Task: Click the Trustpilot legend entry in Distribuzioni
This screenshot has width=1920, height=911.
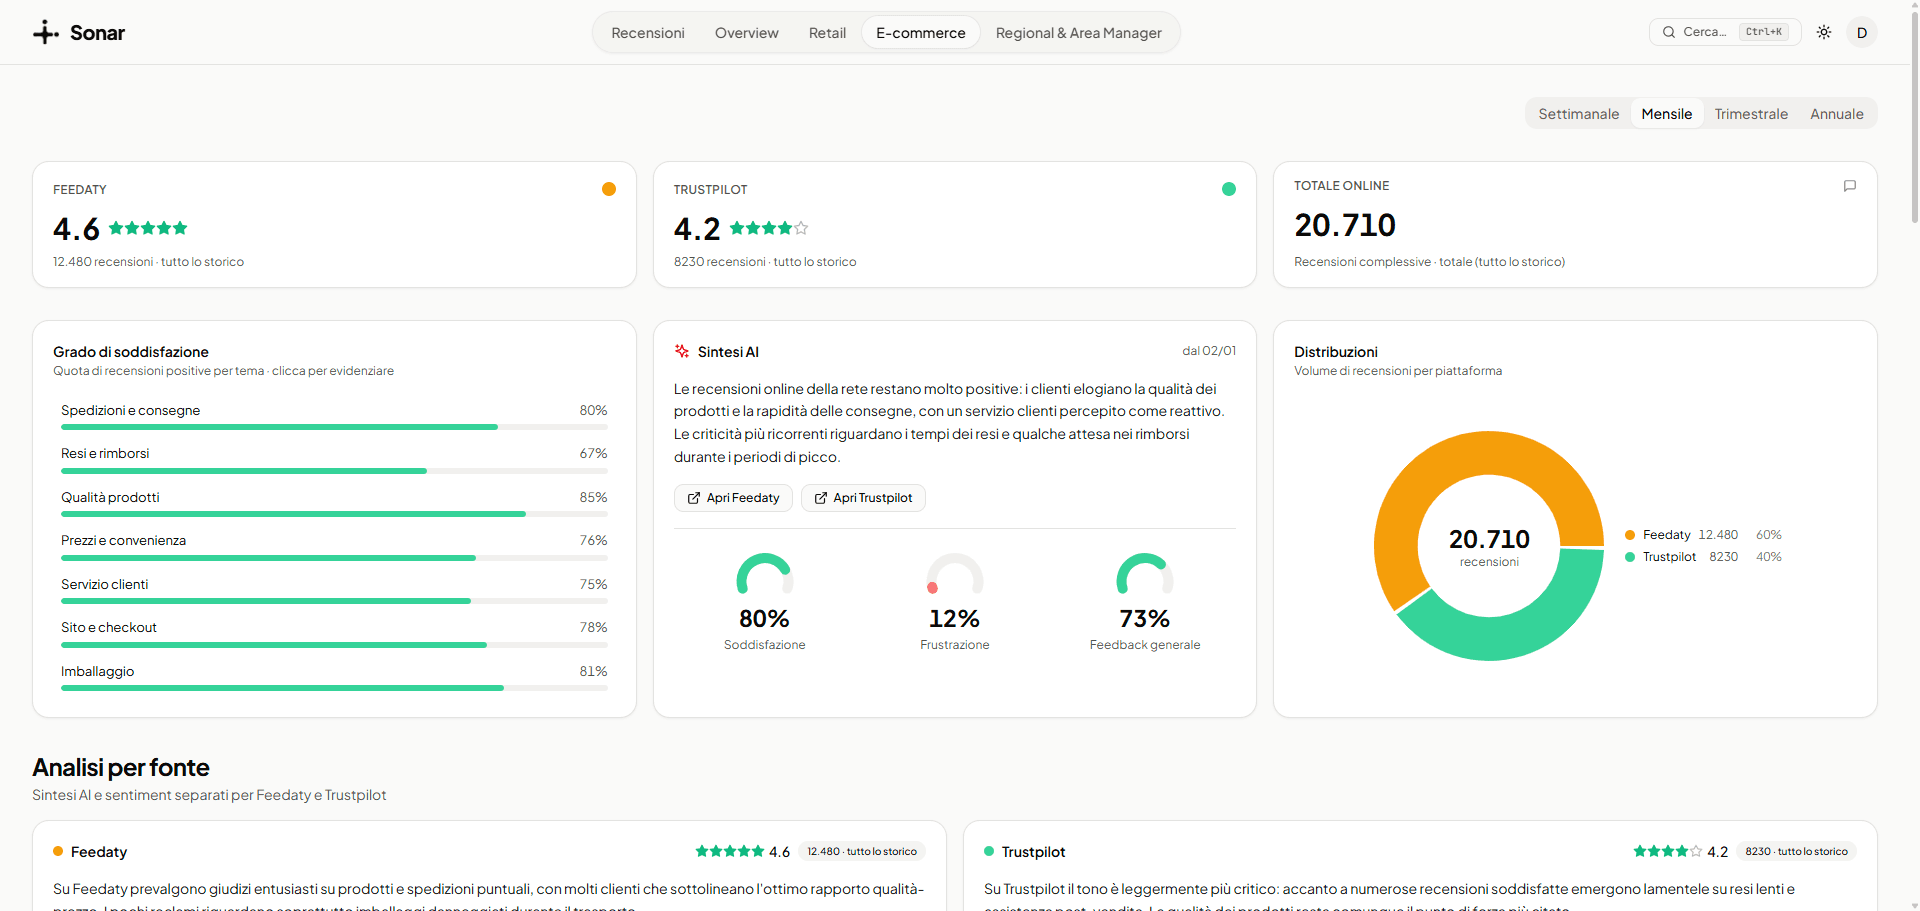Action: 1703,557
